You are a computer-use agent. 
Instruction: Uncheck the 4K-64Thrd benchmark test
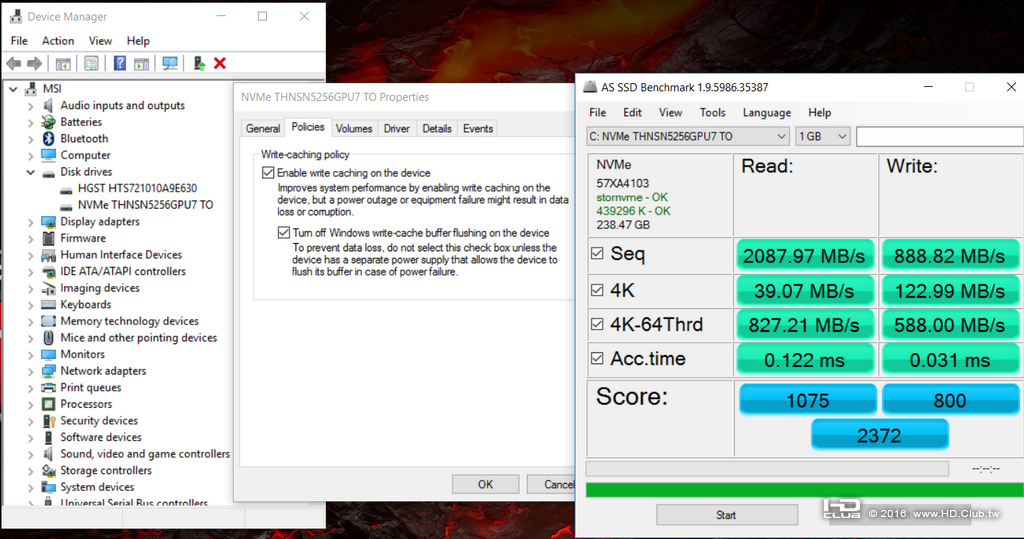(597, 324)
